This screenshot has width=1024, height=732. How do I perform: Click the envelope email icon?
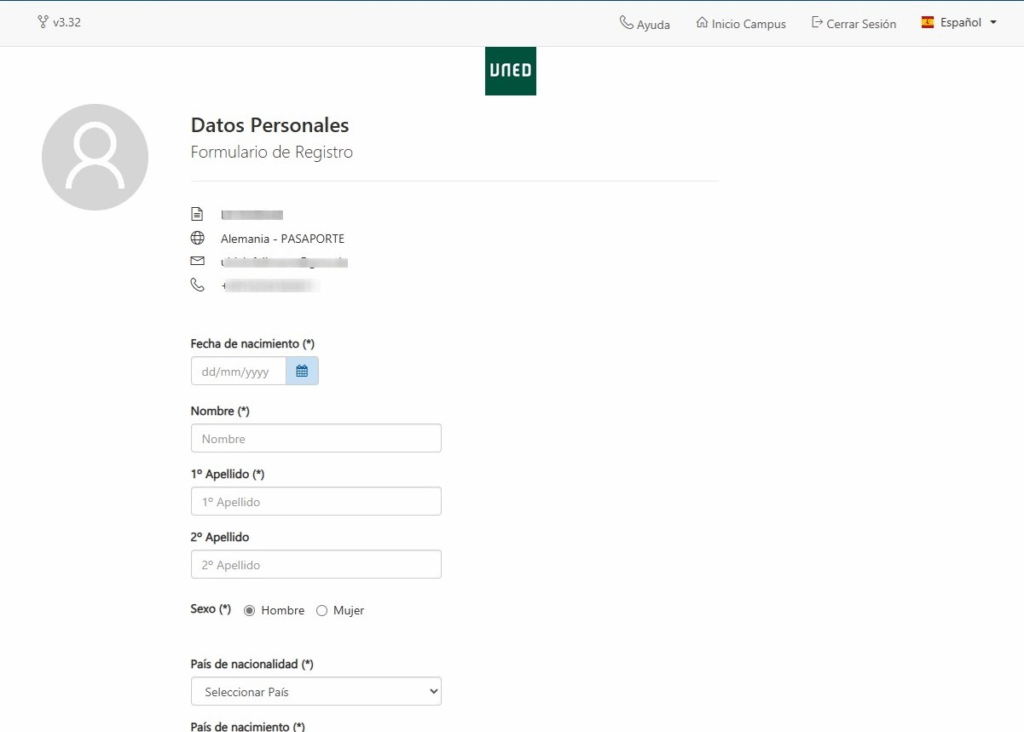197,261
